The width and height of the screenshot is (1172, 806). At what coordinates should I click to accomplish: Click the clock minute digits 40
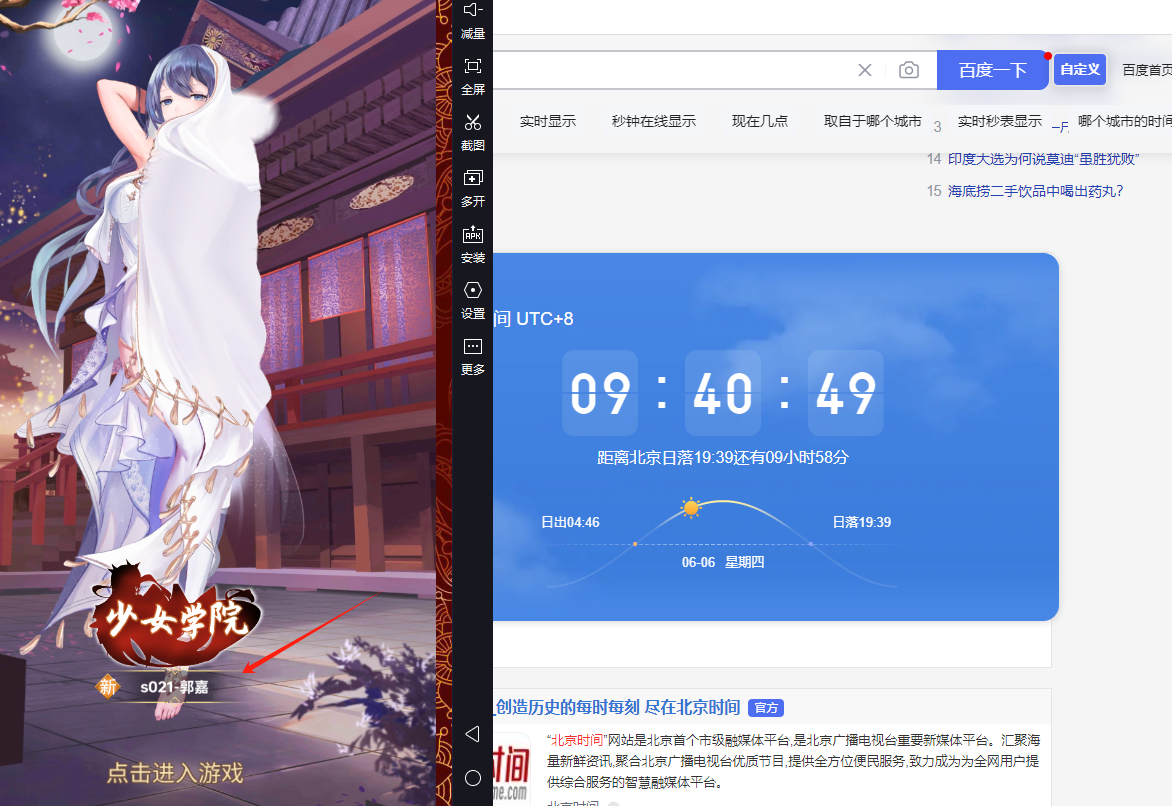[723, 393]
